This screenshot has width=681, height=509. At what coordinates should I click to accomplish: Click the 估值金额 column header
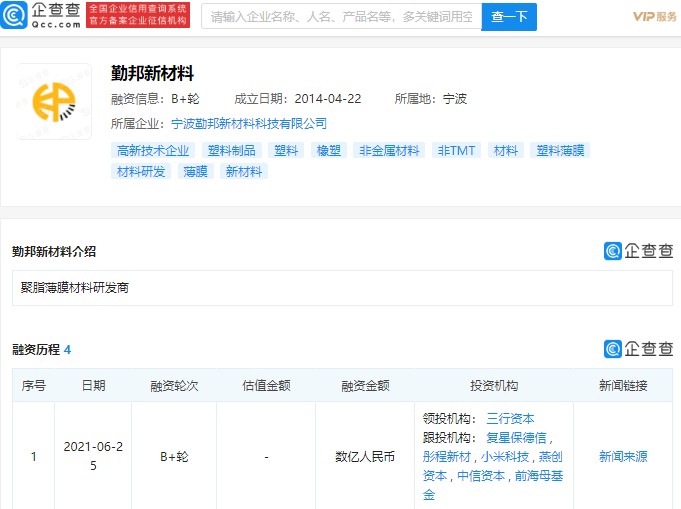pyautogui.click(x=266, y=385)
